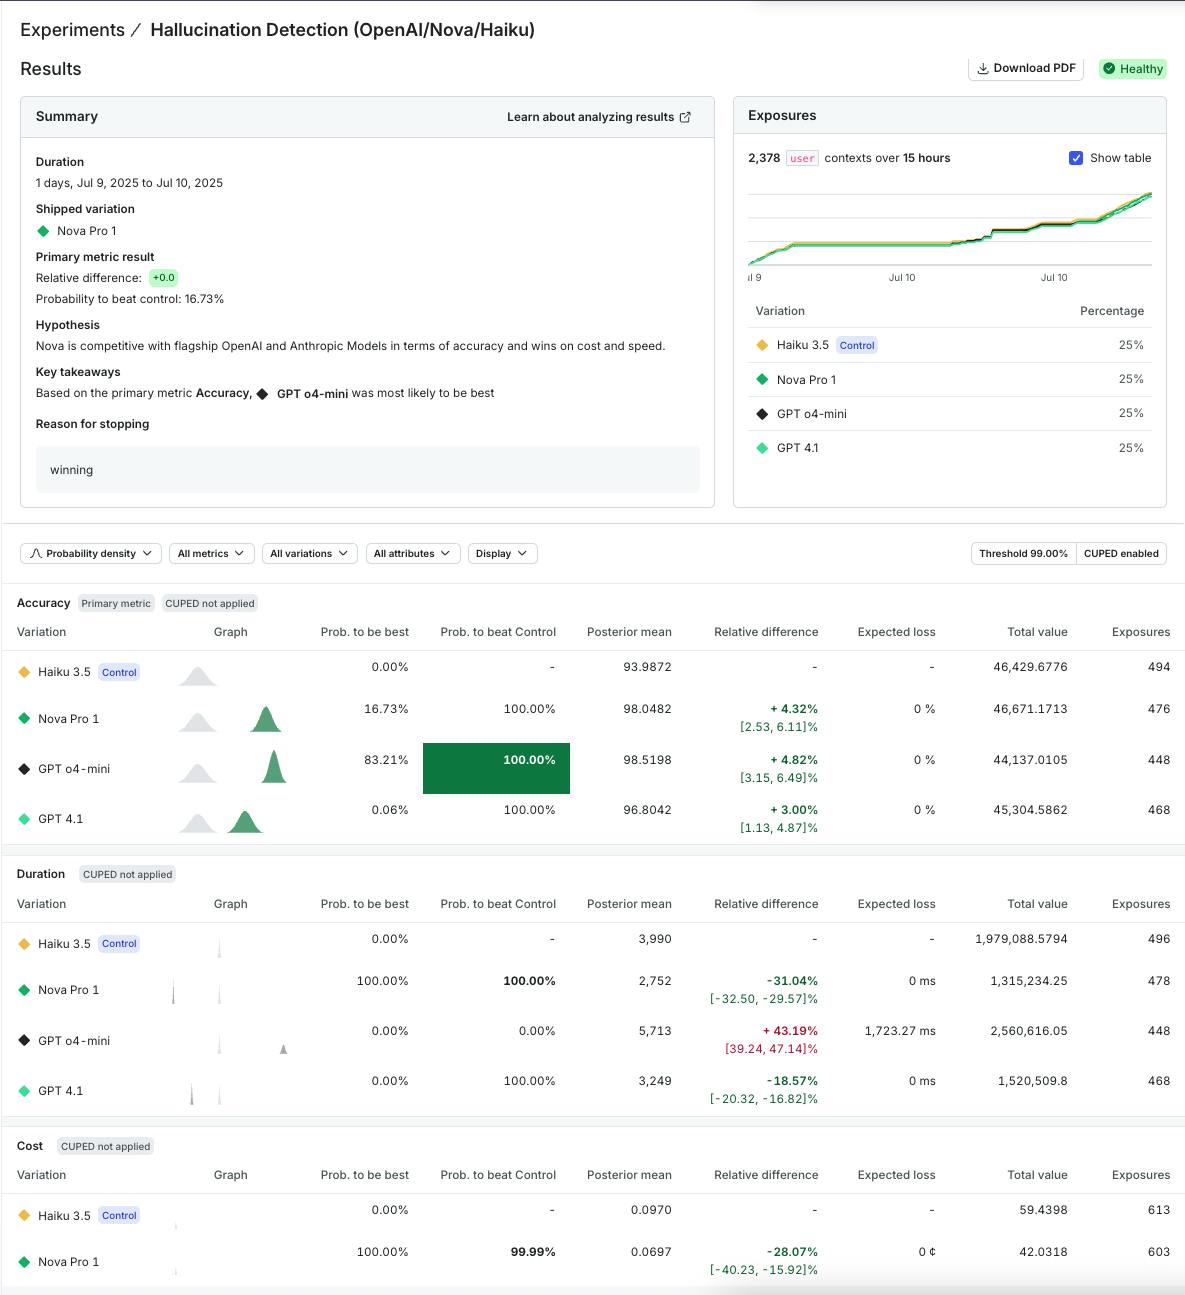Click the -31.04% relative difference value
Viewport: 1185px width, 1295px height.
point(792,981)
